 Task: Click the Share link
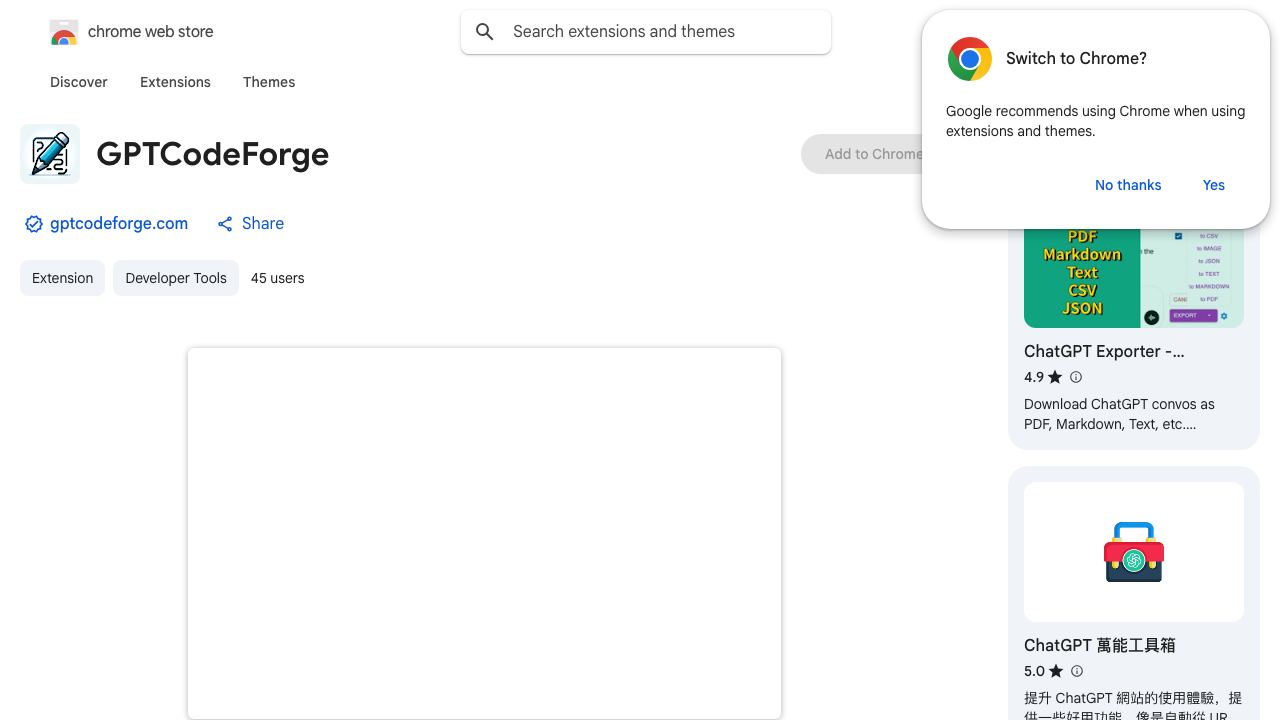pos(263,224)
